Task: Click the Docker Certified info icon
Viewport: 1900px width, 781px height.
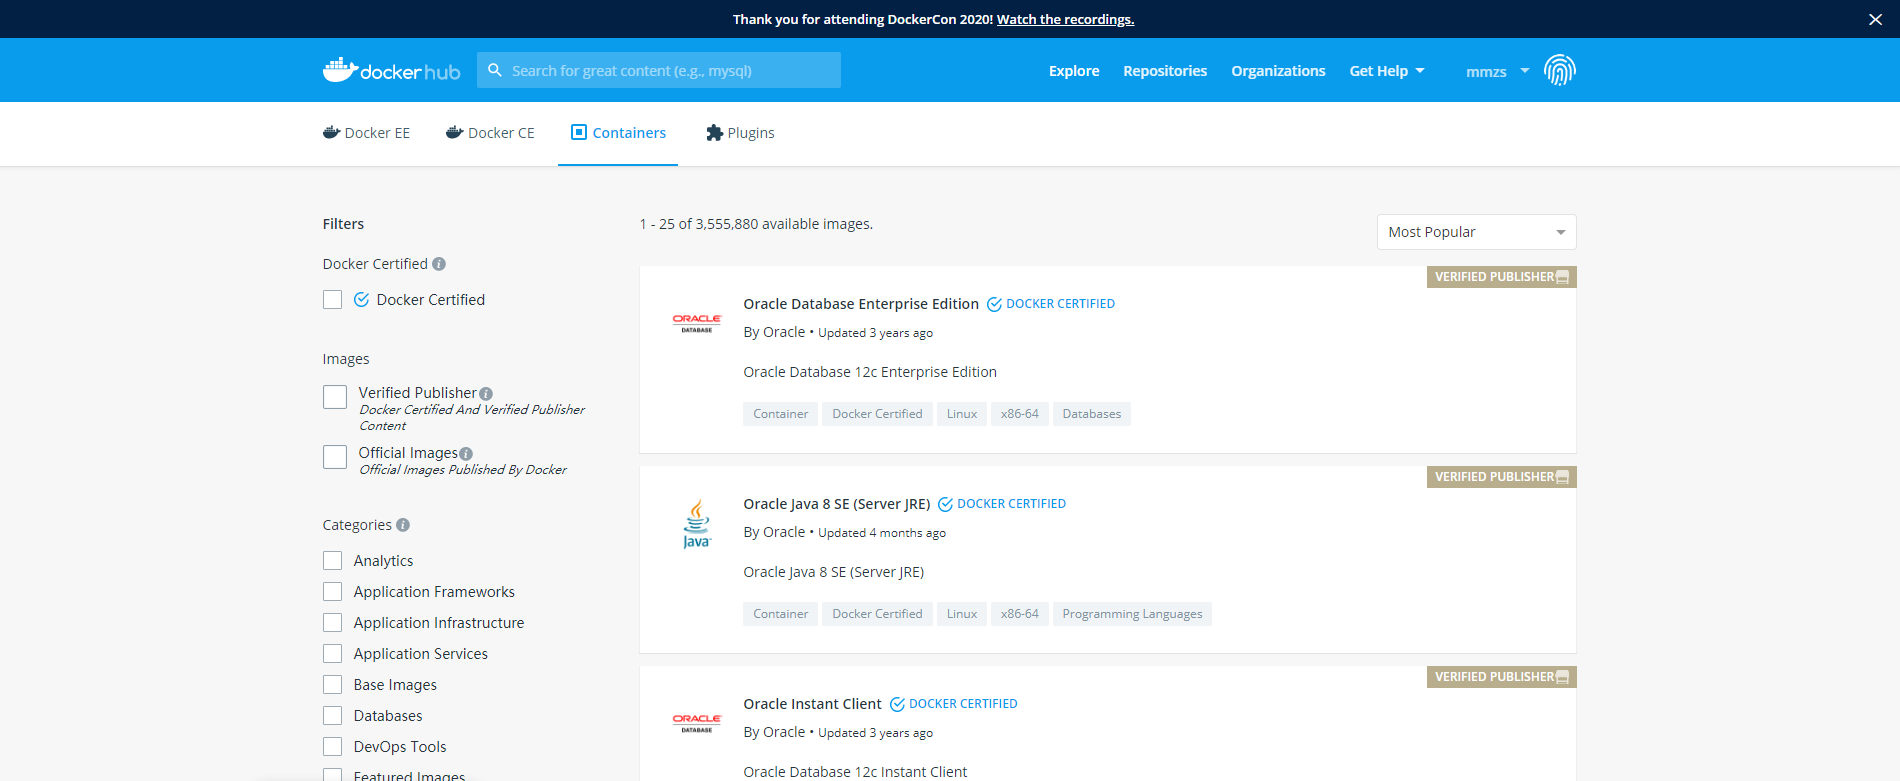Action: click(x=439, y=264)
